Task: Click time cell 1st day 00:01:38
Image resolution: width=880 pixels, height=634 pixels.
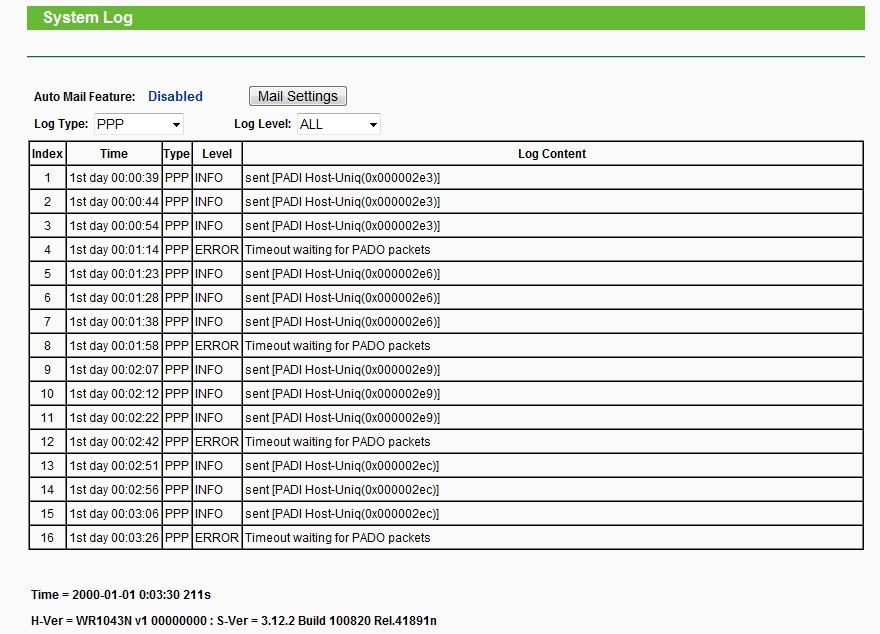Action: [x=114, y=322]
